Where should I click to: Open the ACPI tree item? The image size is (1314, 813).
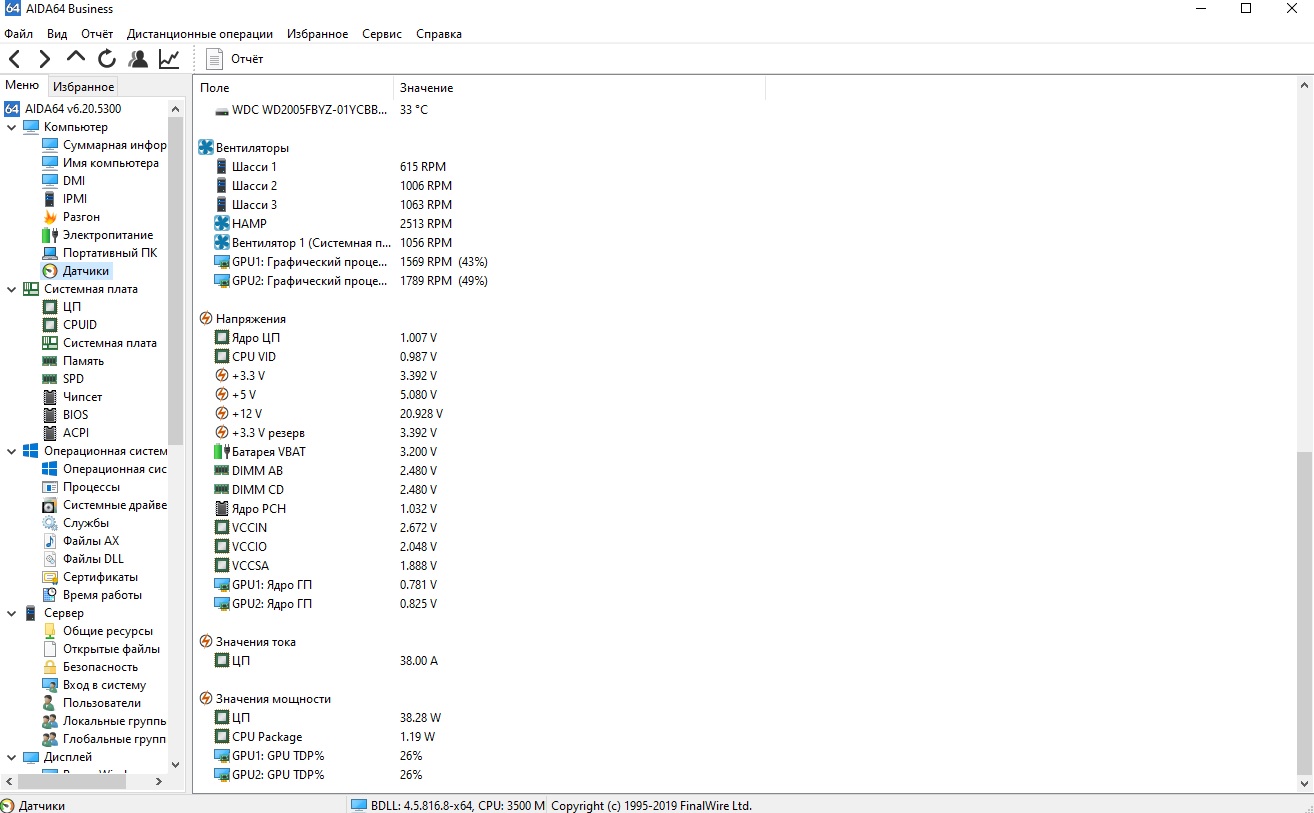coord(76,433)
